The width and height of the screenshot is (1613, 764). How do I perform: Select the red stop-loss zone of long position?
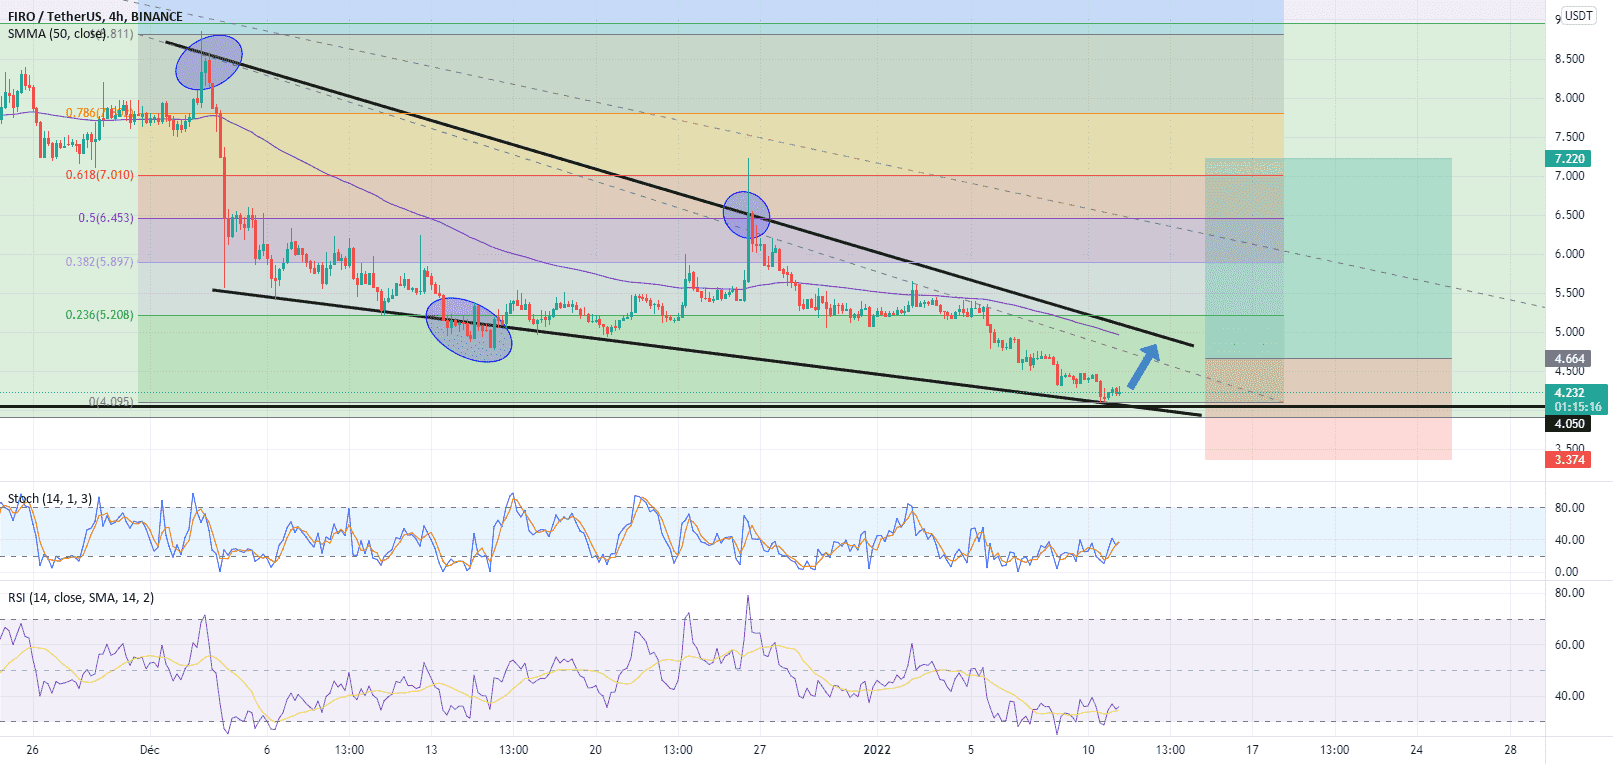pyautogui.click(x=1328, y=409)
